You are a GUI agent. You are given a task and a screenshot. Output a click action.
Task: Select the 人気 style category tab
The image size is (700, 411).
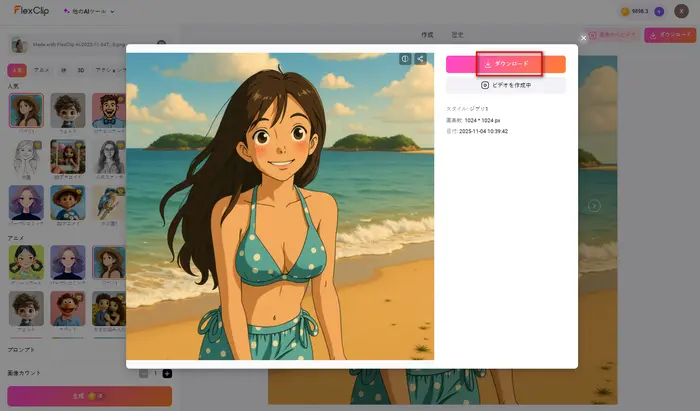coord(17,70)
